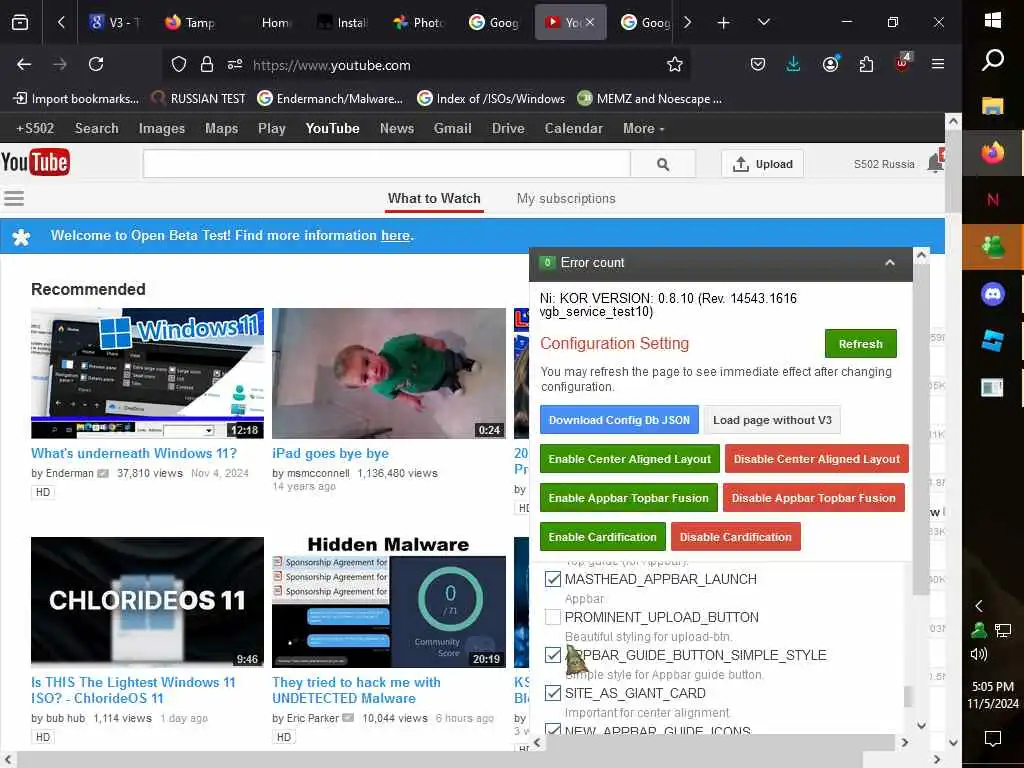Toggle SITE_AS_GIANT_CARD checkbox
The width and height of the screenshot is (1024, 768).
tap(553, 693)
